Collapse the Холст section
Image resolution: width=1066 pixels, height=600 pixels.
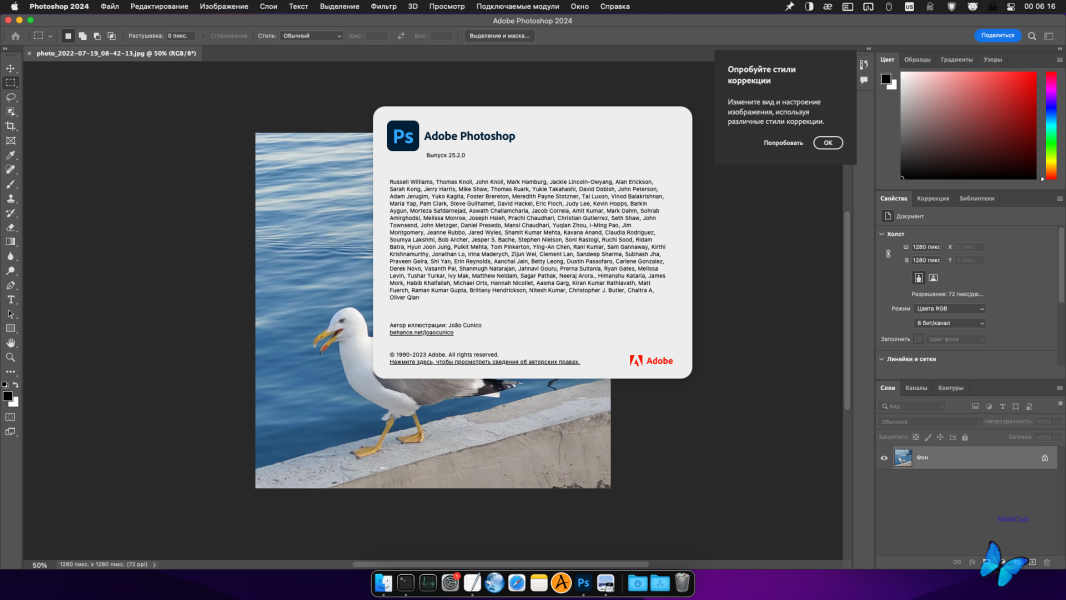click(x=882, y=234)
